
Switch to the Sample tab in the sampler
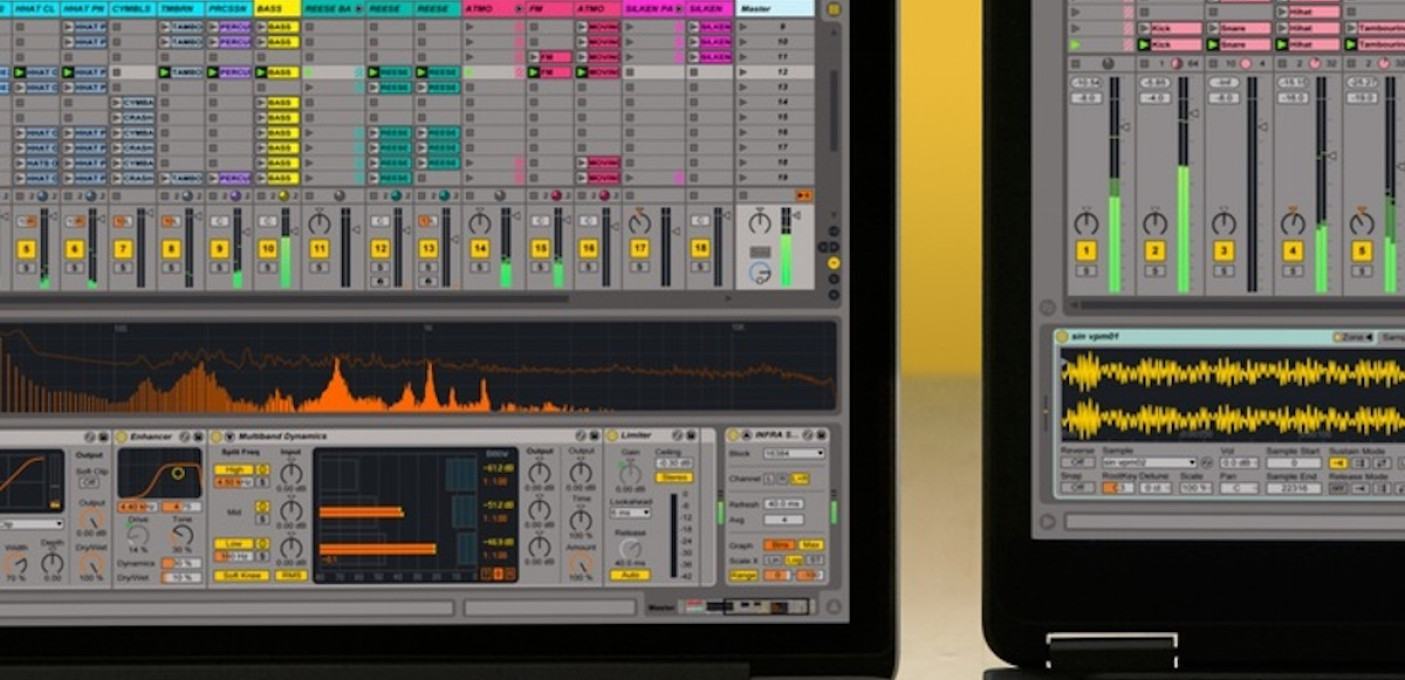pos(1394,336)
